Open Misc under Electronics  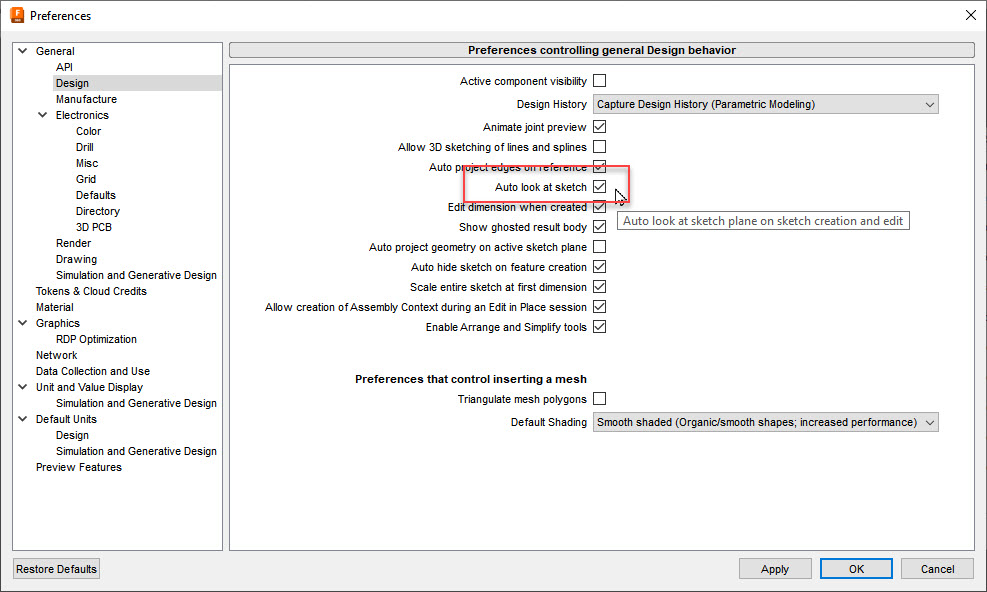87,163
